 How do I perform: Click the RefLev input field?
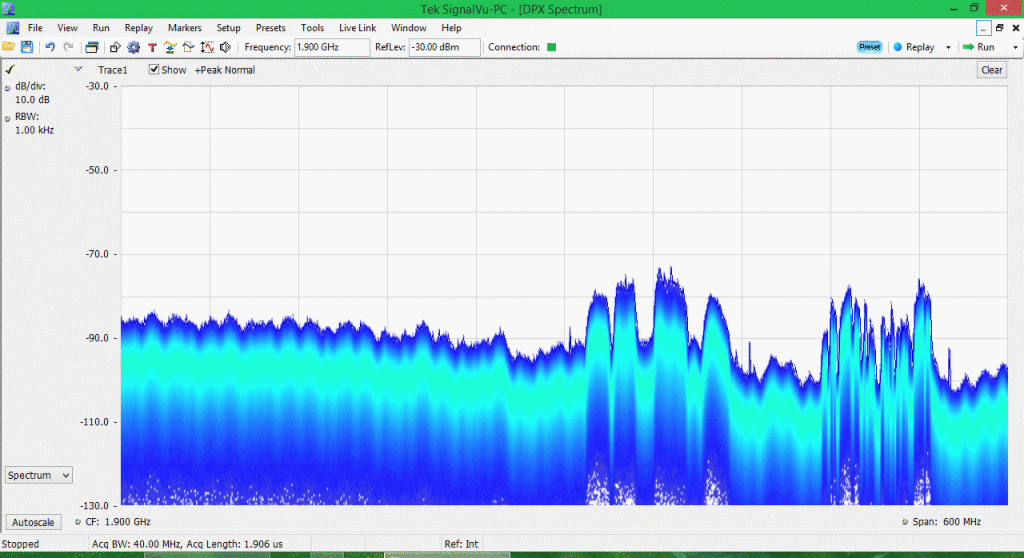(x=444, y=47)
